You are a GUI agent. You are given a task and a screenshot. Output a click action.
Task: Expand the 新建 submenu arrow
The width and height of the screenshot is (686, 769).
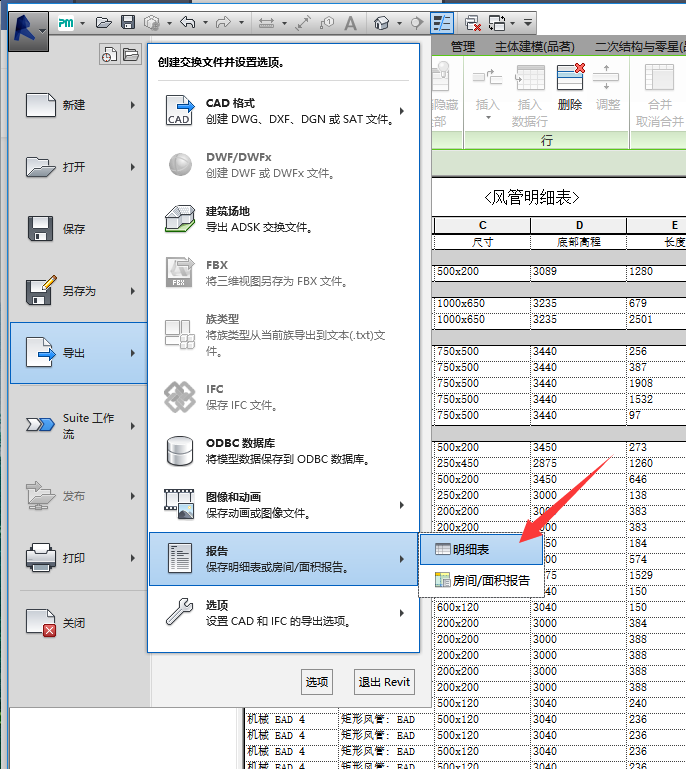coord(133,105)
